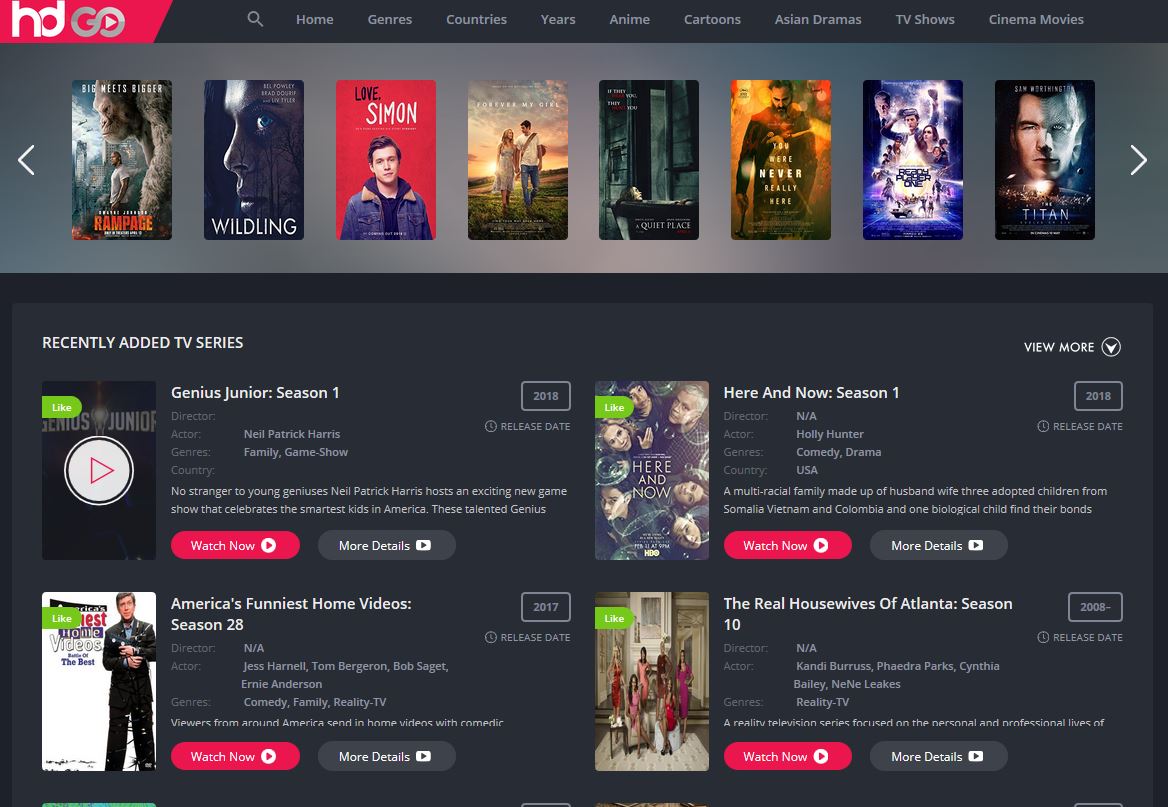Open Cinema Movies section
1168x807 pixels.
click(x=1036, y=19)
